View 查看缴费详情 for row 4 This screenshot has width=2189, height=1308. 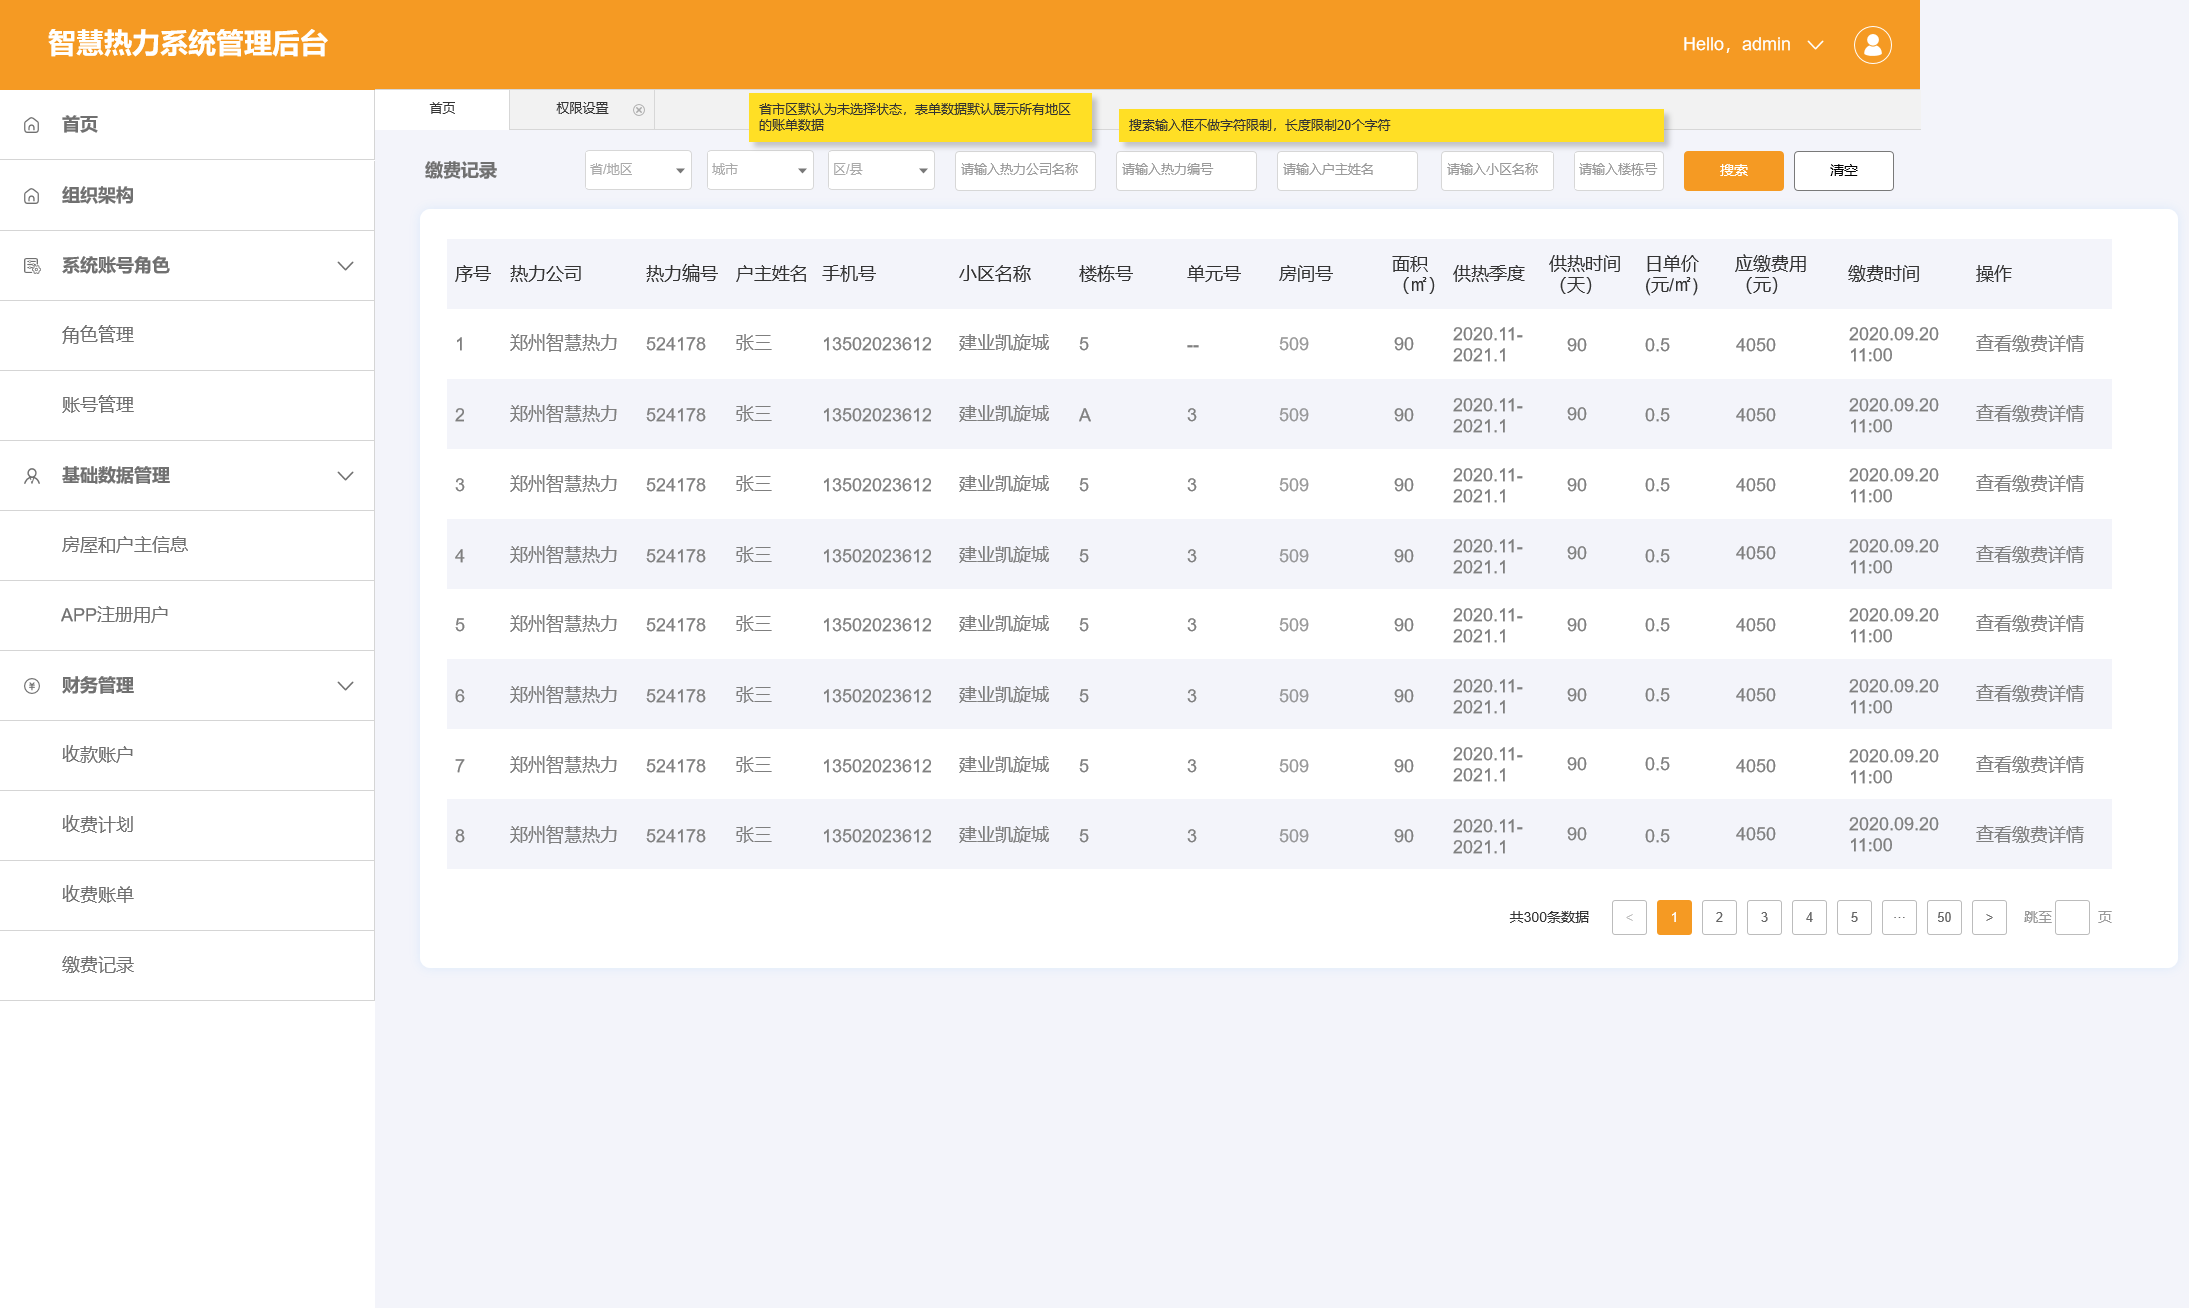click(2029, 555)
